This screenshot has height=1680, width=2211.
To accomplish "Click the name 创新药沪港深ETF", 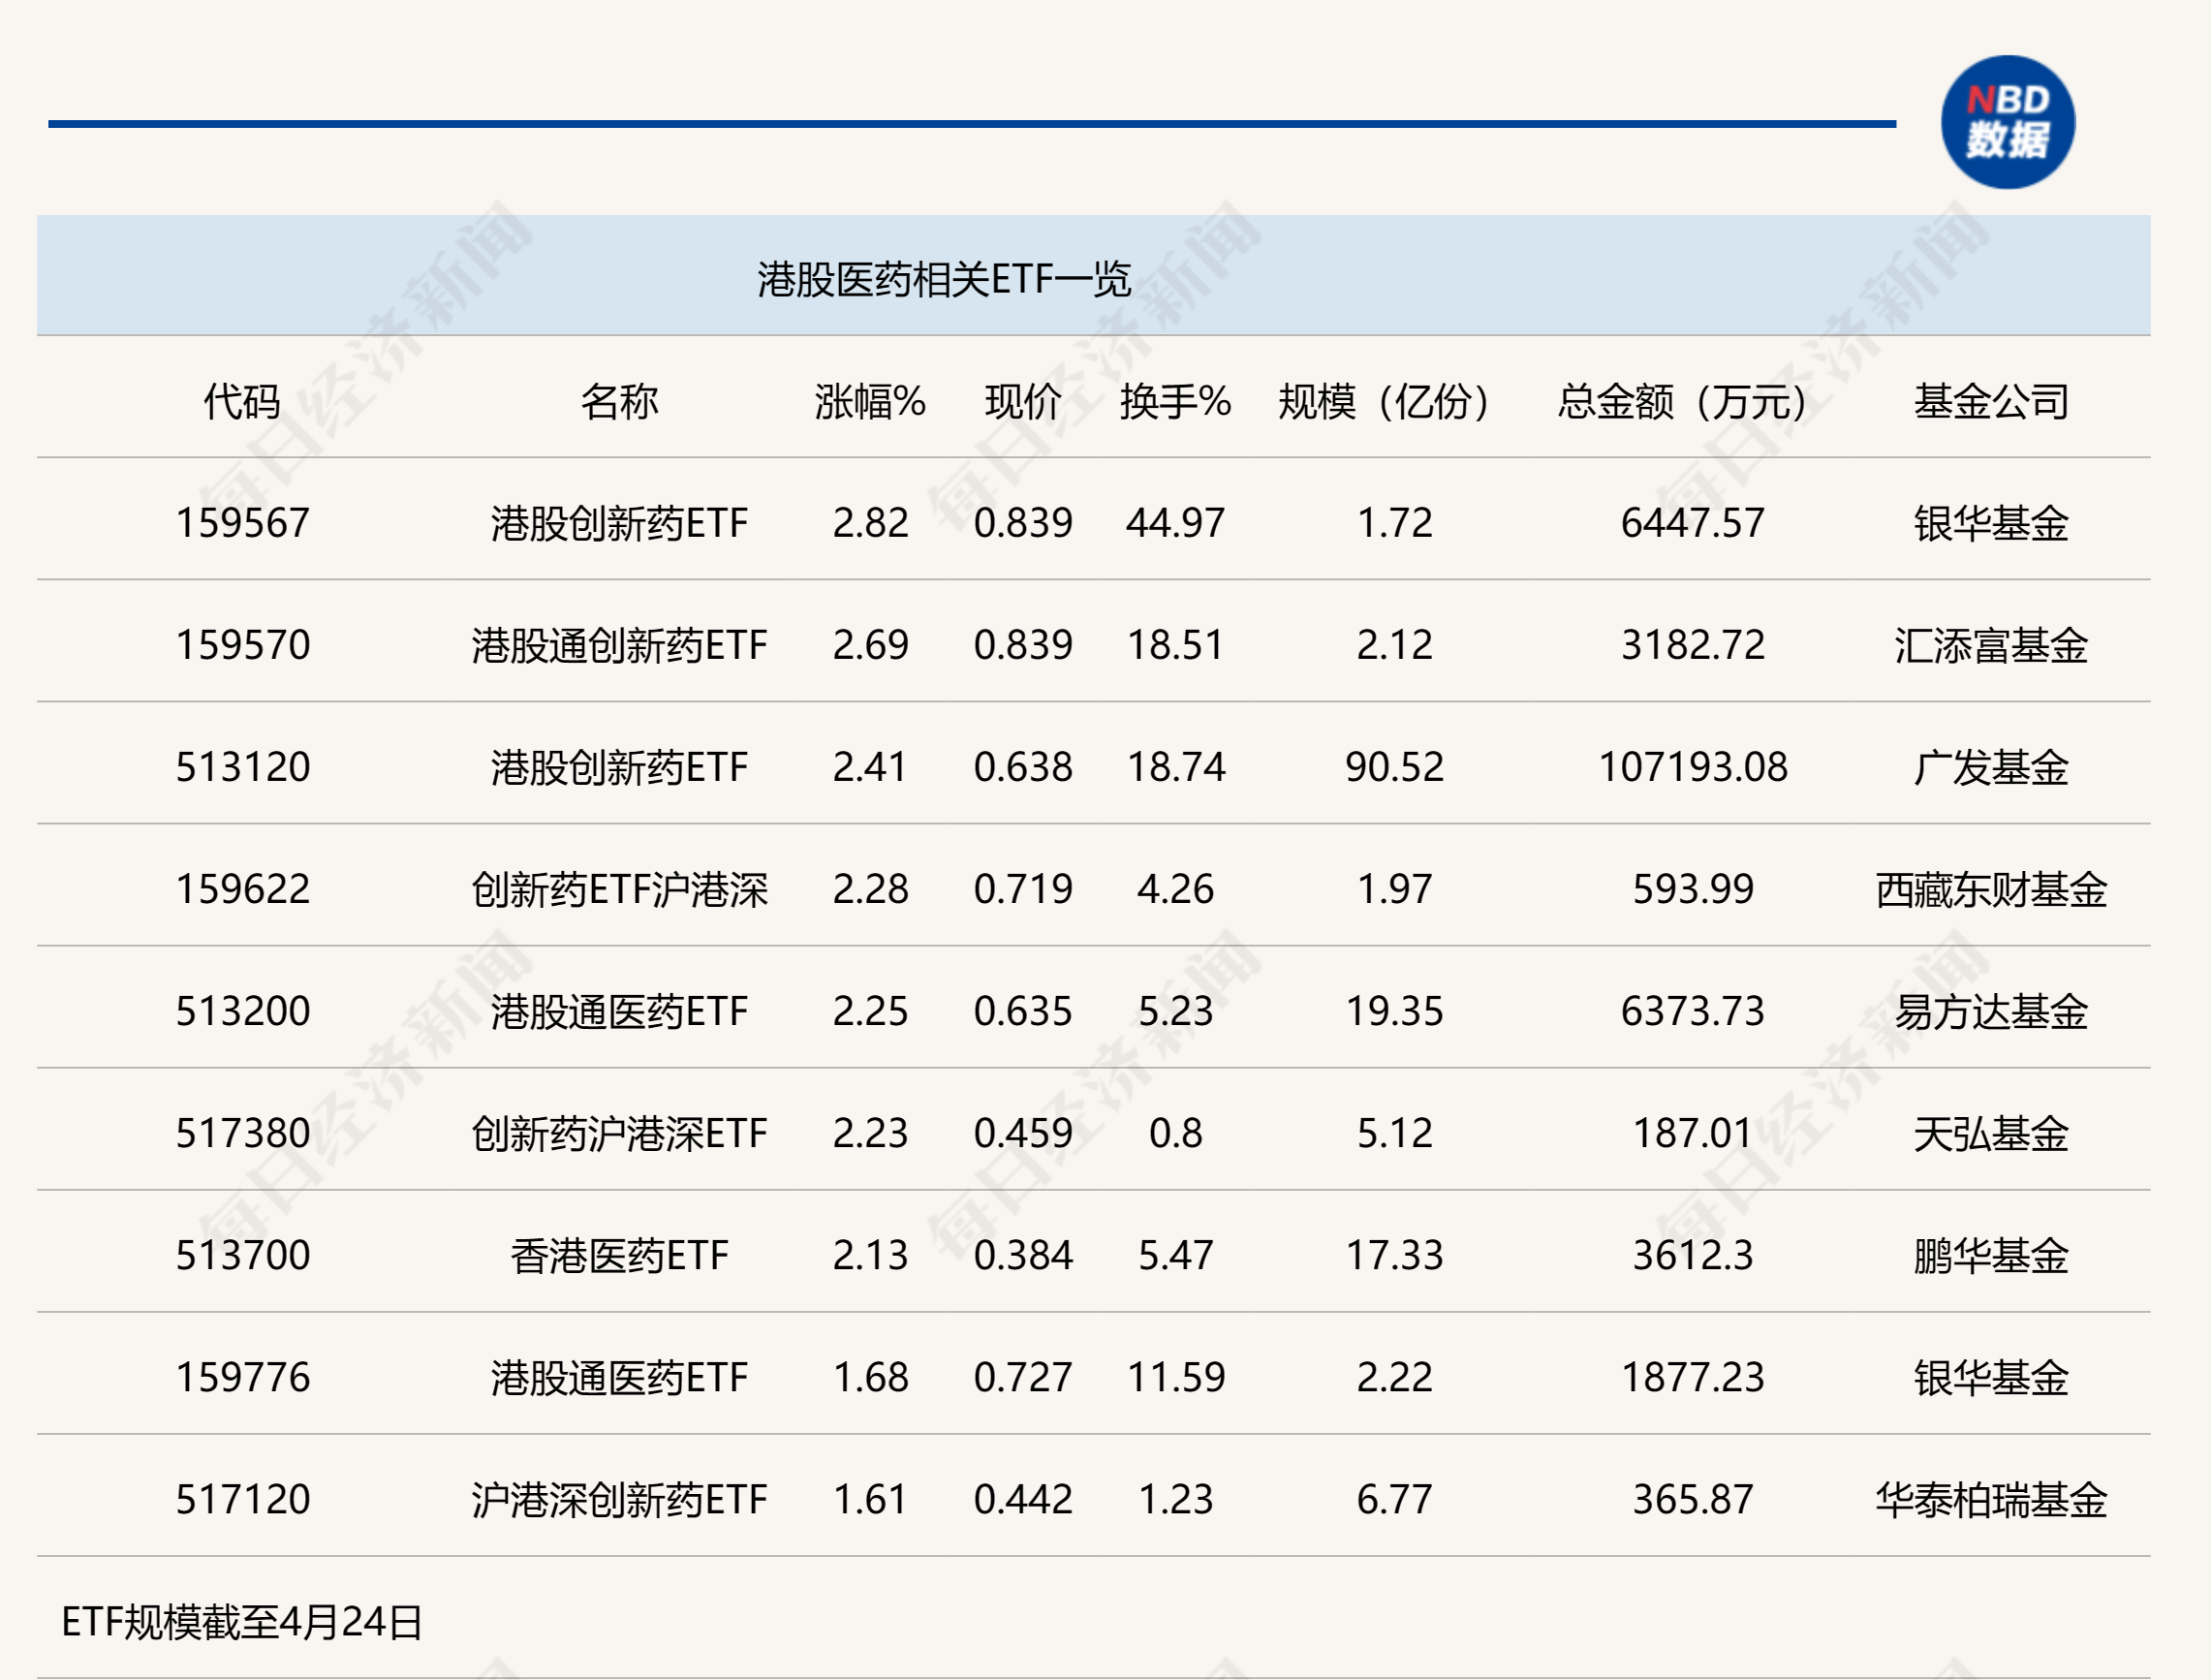I will tap(619, 1133).
